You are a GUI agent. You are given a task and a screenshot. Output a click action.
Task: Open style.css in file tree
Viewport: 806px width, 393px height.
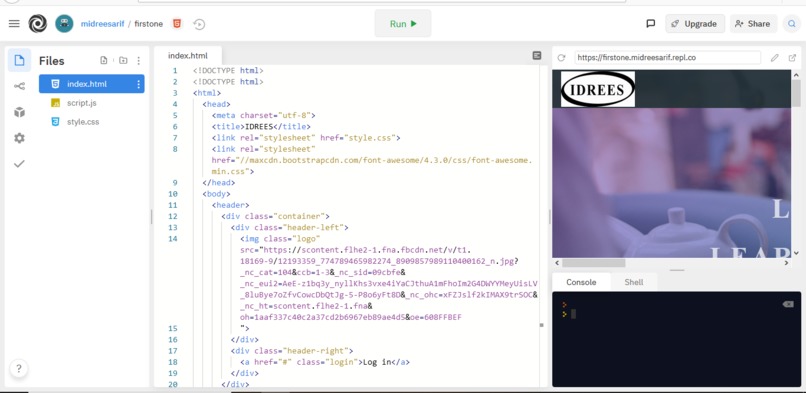click(x=83, y=122)
